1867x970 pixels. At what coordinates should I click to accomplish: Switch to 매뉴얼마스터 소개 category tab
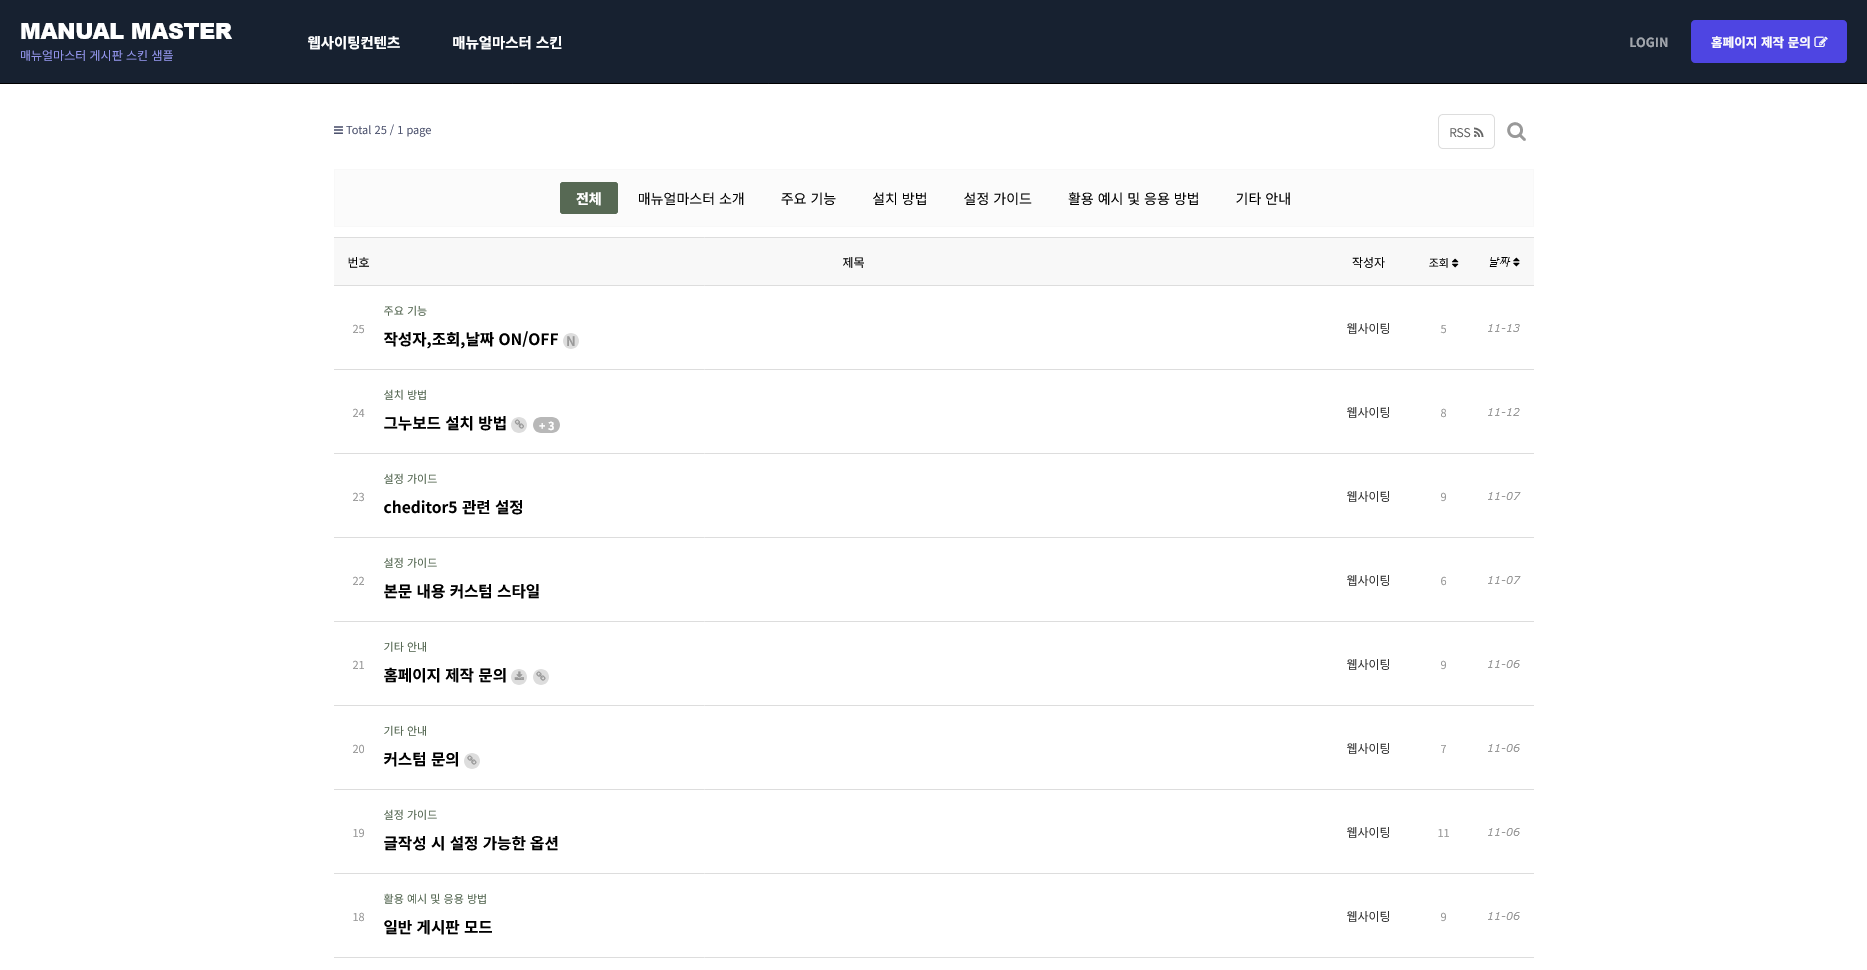coord(691,199)
